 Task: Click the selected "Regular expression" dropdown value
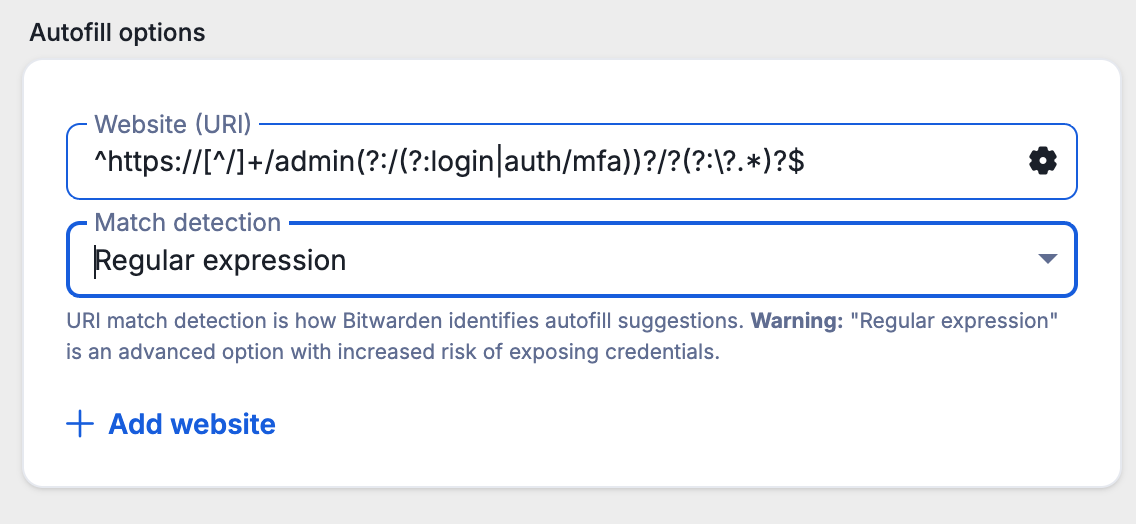pyautogui.click(x=221, y=261)
